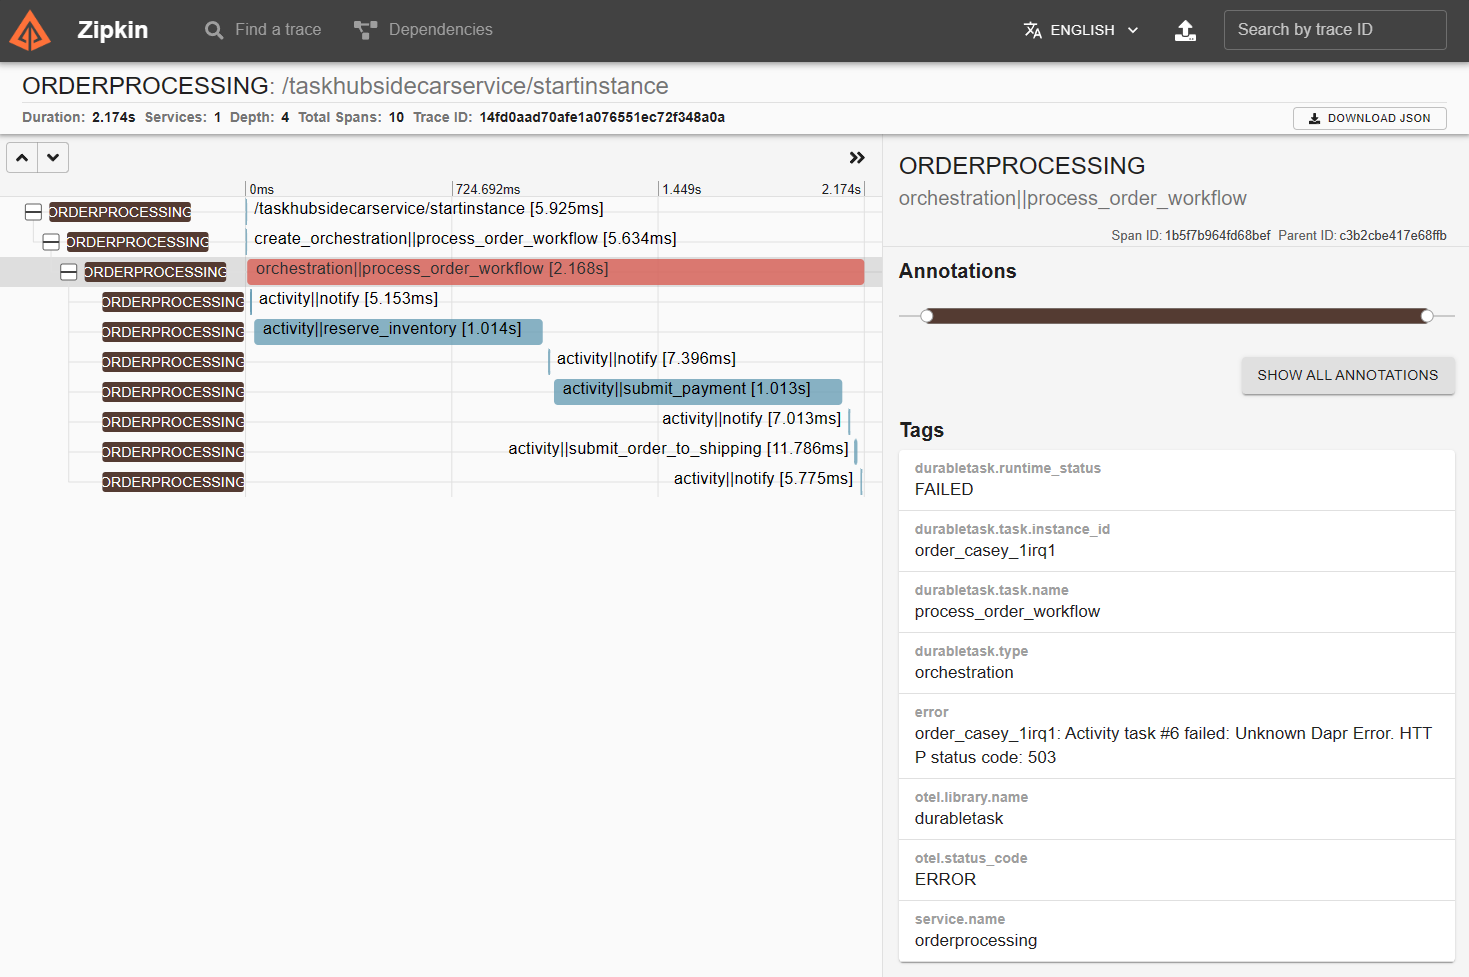The width and height of the screenshot is (1469, 977).
Task: Collapse the root ORDERPROCESSING startinstance tree node
Action: [x=33, y=212]
